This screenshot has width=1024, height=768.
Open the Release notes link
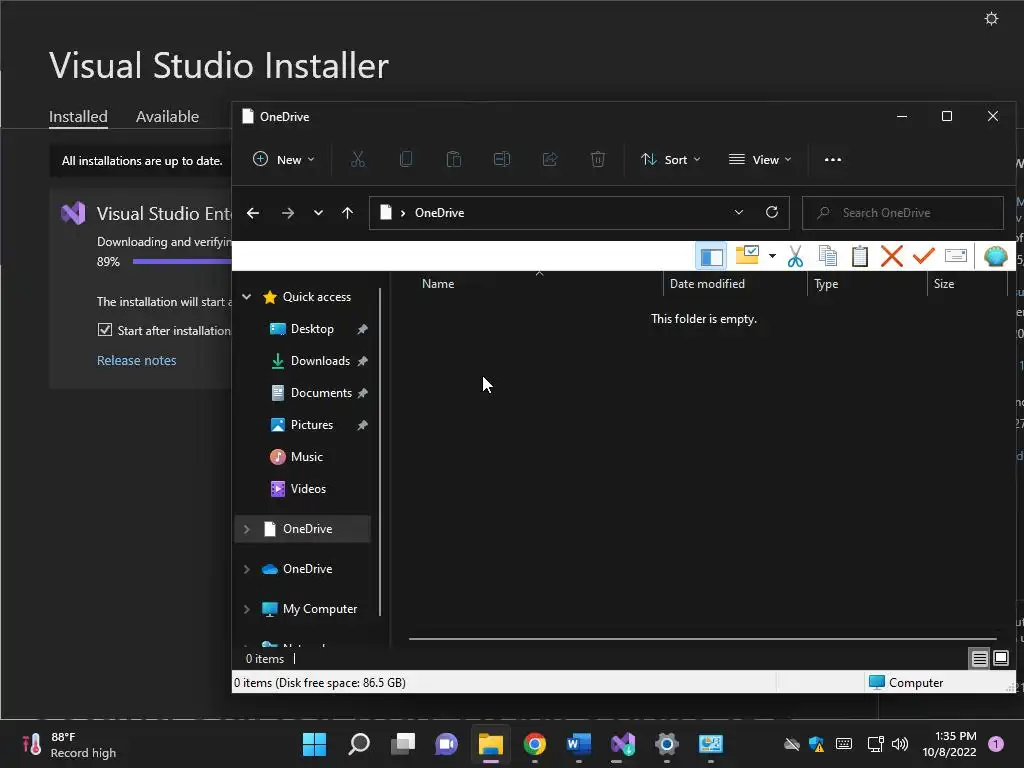(x=136, y=360)
